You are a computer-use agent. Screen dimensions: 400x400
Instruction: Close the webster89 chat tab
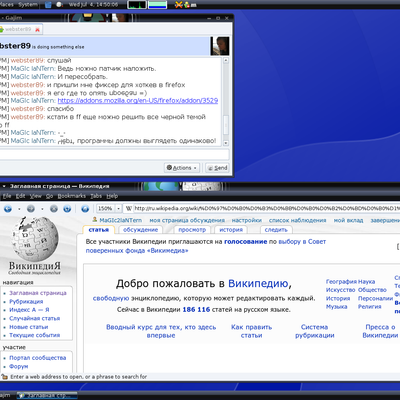coord(37,30)
